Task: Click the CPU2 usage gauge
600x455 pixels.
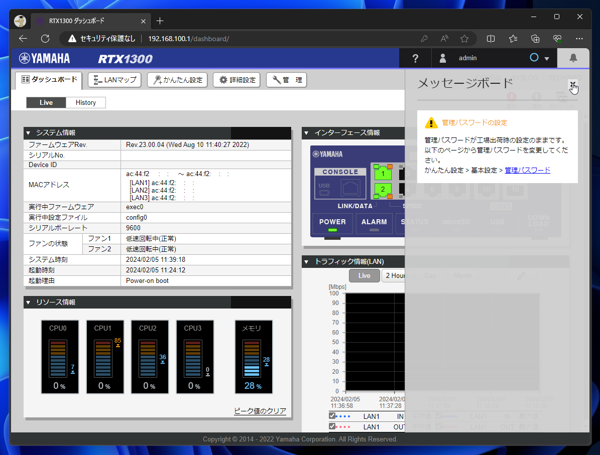Action: coord(150,357)
